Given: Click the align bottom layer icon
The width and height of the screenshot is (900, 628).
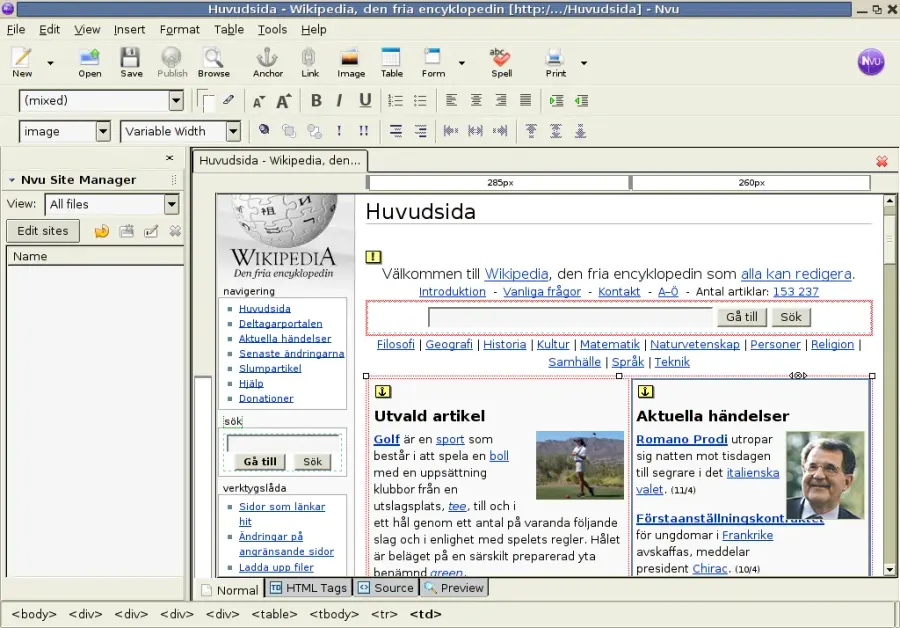Looking at the screenshot, I should tap(581, 131).
